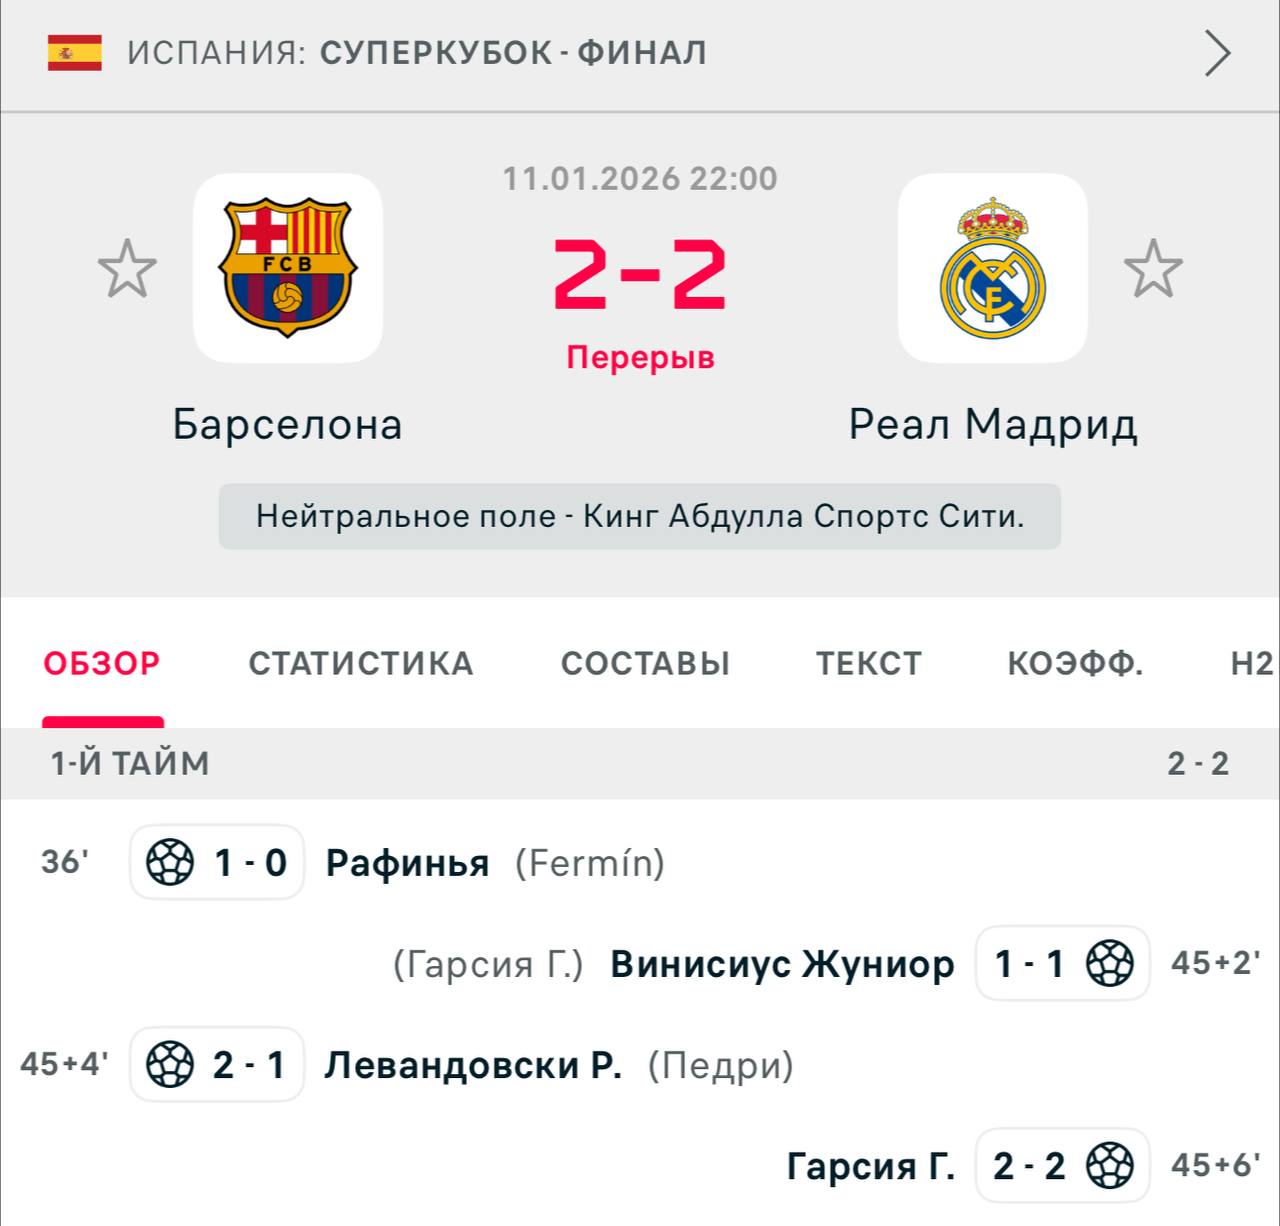Click the Spain flag icon
The height and width of the screenshot is (1226, 1280).
pyautogui.click(x=75, y=53)
